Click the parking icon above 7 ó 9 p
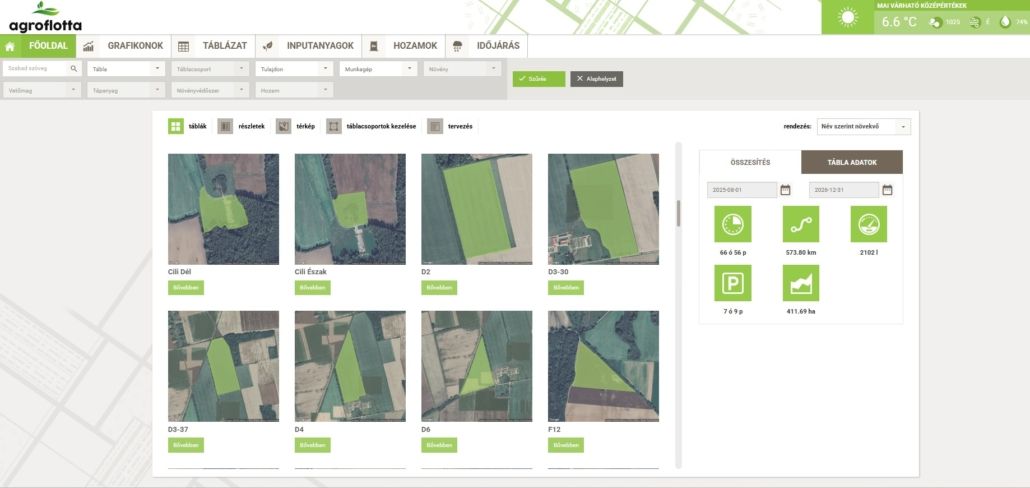1030x488 pixels. (732, 284)
